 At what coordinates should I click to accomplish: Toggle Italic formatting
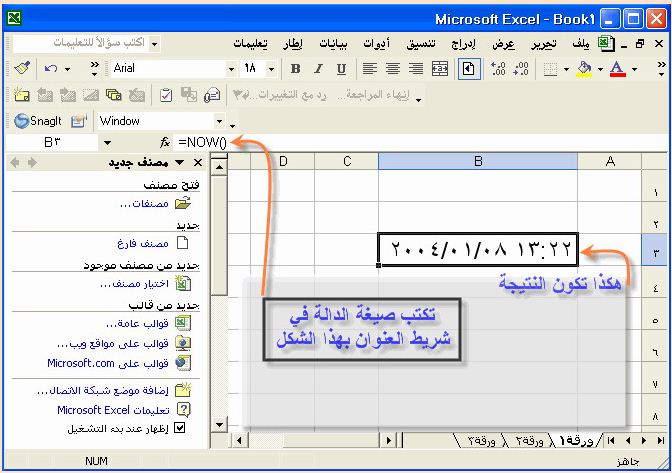(318, 69)
